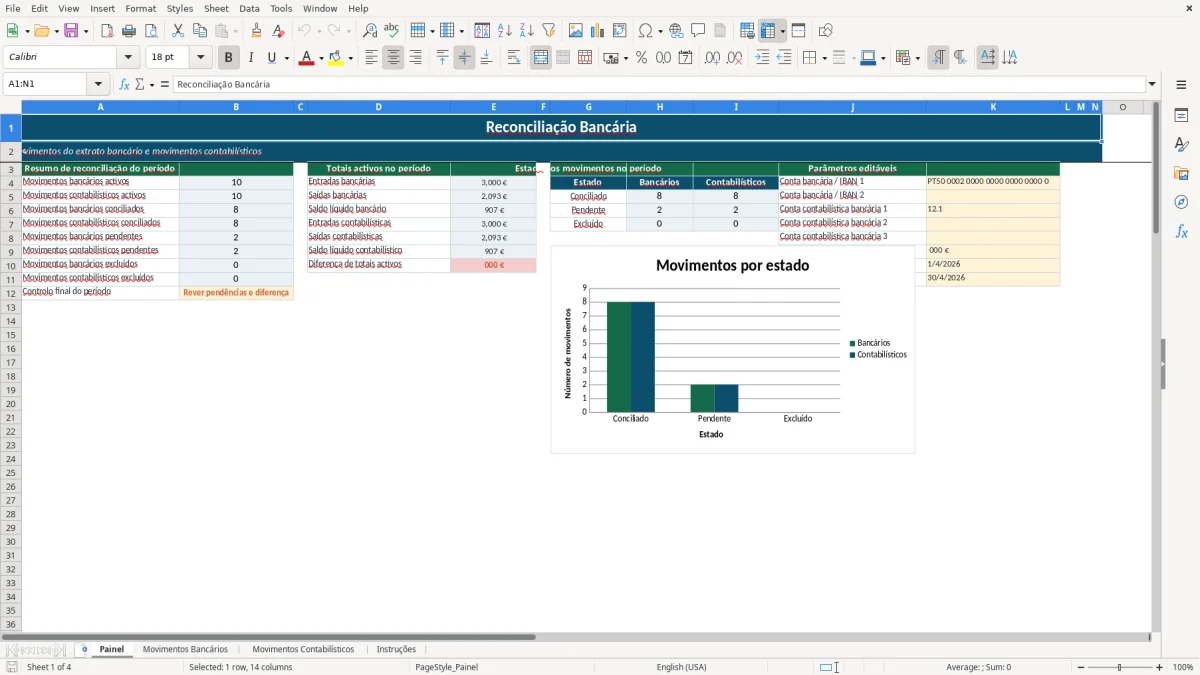The width and height of the screenshot is (1200, 675).
Task: Format cell as percent
Action: pos(642,58)
